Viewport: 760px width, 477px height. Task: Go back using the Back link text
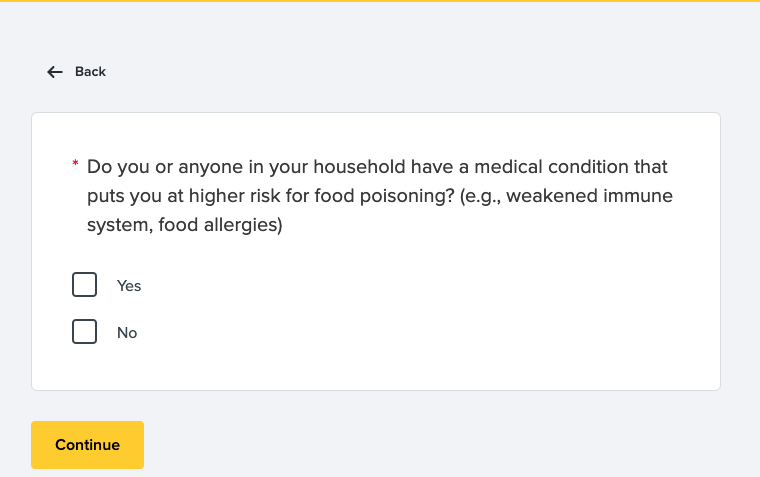click(x=90, y=72)
